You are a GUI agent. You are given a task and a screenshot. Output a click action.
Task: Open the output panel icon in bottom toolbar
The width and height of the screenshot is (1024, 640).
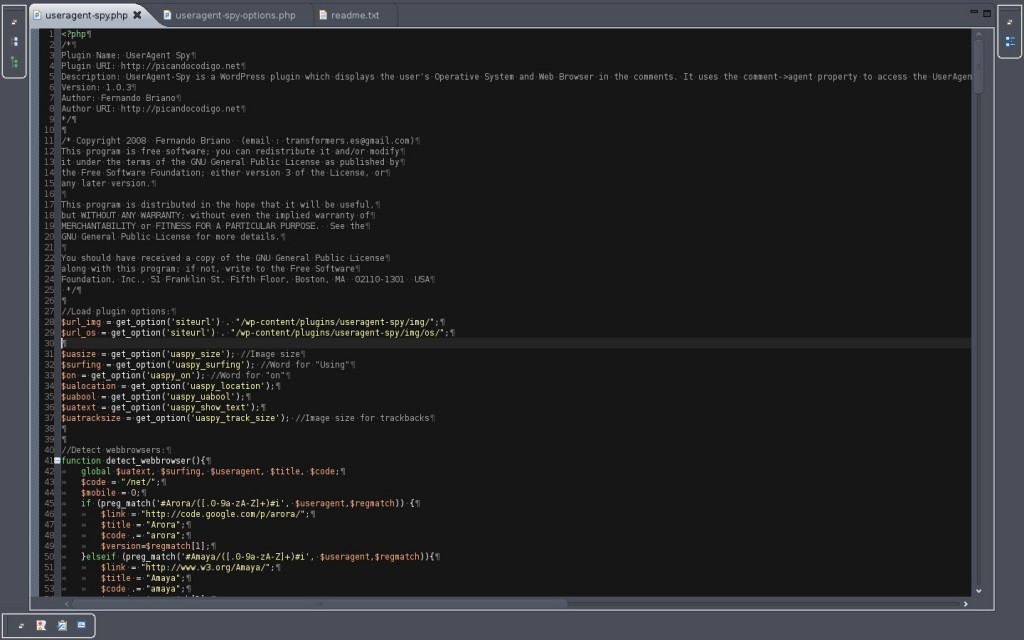[x=80, y=625]
